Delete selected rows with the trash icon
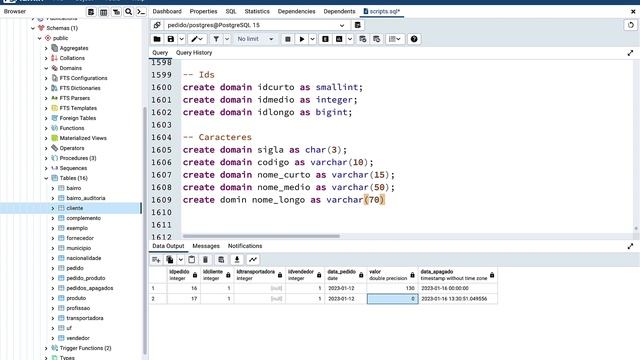Viewport: 640px width, 360px height. [x=205, y=260]
